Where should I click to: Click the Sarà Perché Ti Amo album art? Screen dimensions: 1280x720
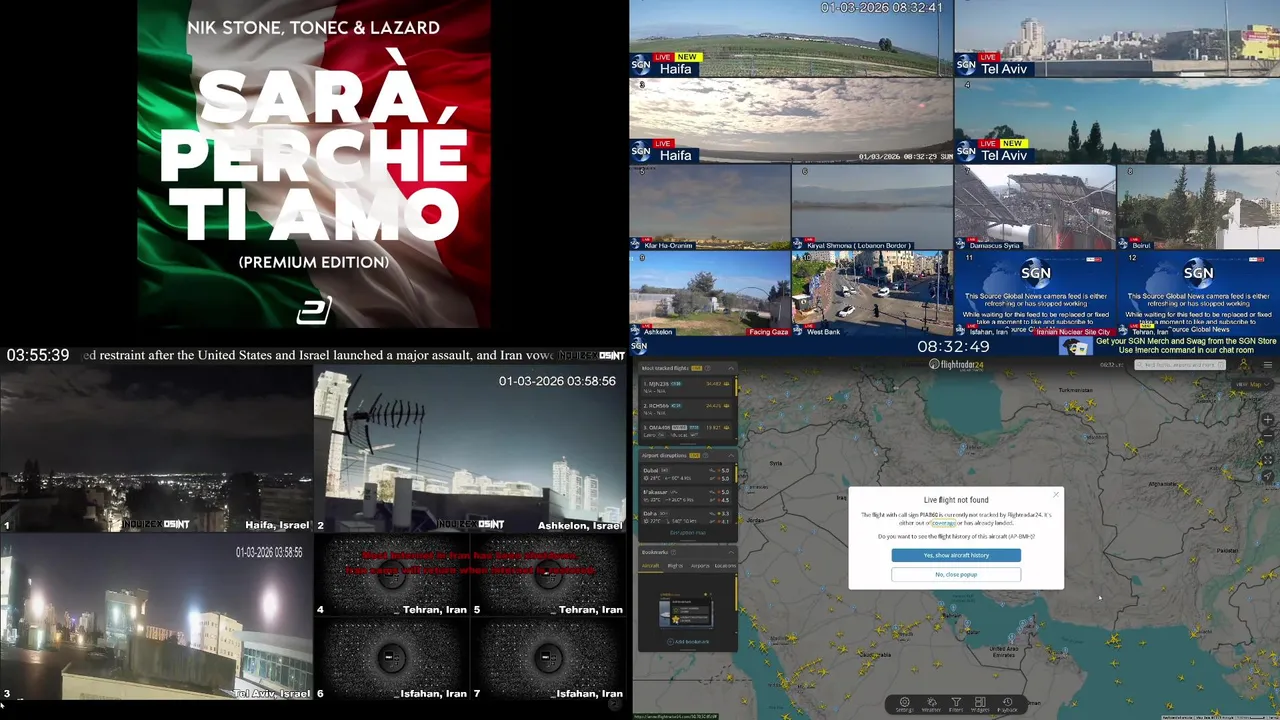[x=314, y=164]
